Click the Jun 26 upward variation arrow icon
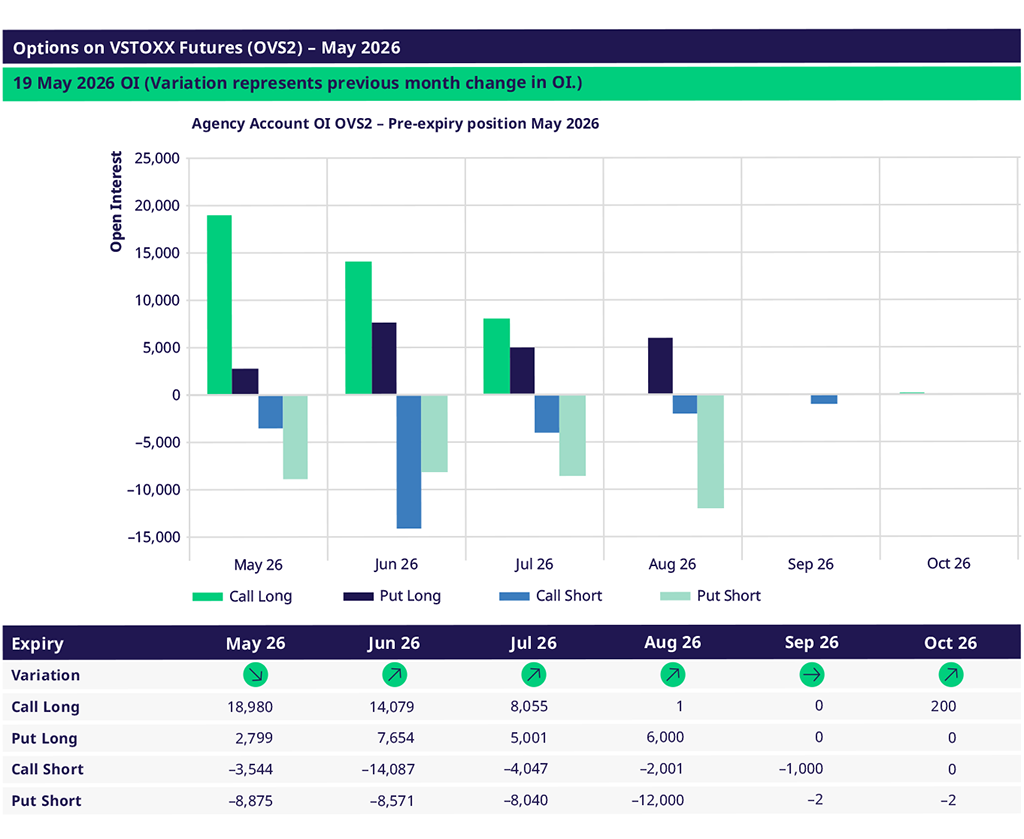 pos(394,674)
